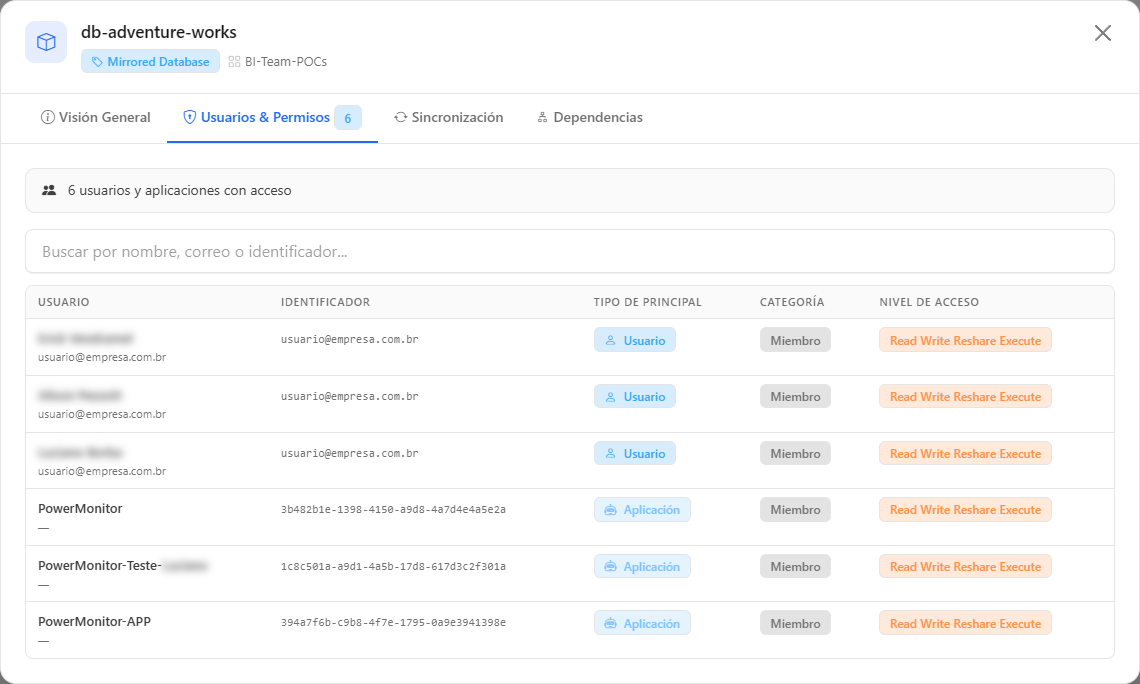Click the access level badge in PowerMonitor-Teste- row
This screenshot has width=1140, height=684.
click(966, 566)
